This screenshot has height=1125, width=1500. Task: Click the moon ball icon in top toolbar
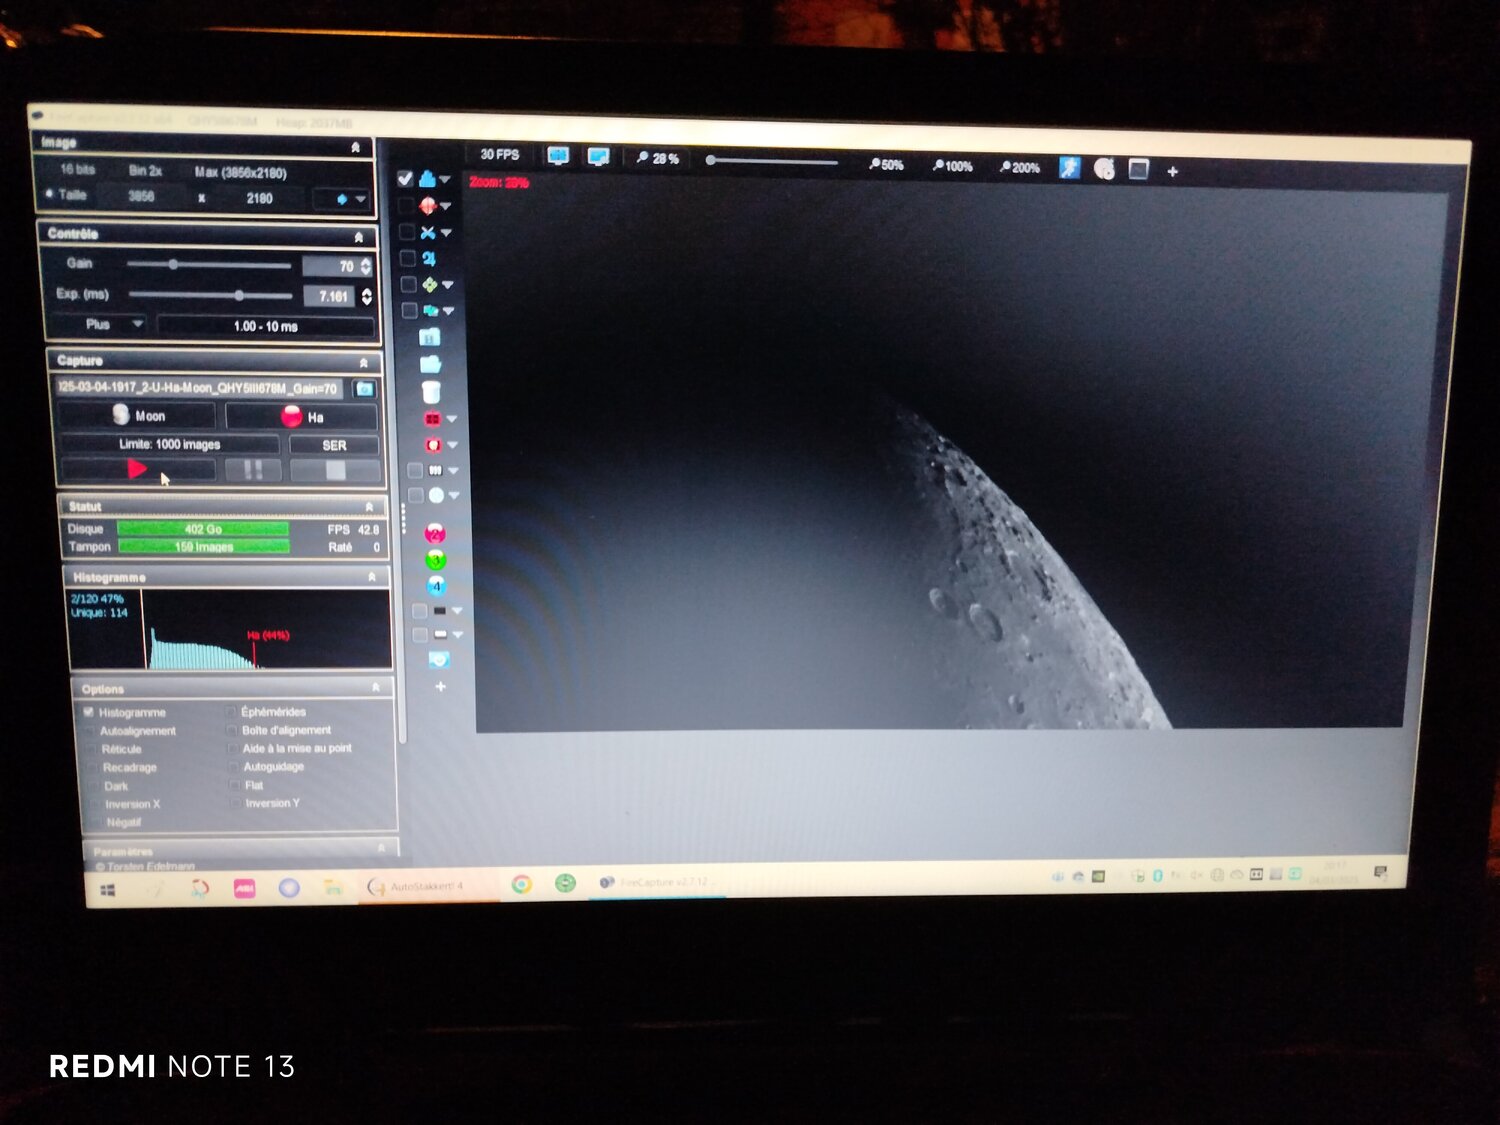[1104, 169]
